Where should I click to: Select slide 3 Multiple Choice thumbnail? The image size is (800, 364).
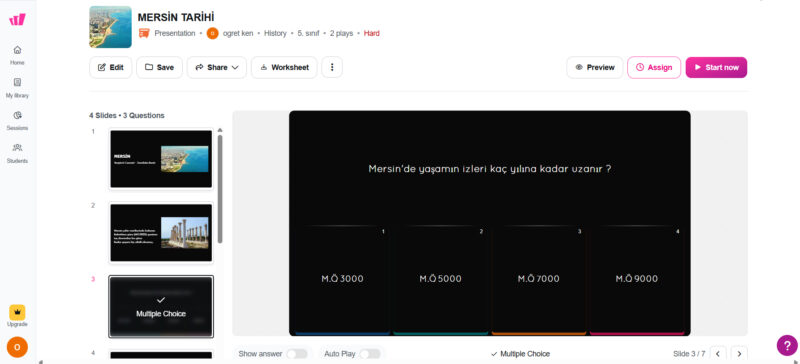click(161, 307)
